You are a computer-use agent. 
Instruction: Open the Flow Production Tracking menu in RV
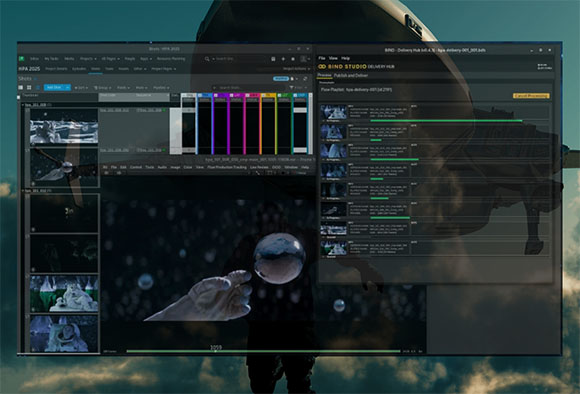227,167
